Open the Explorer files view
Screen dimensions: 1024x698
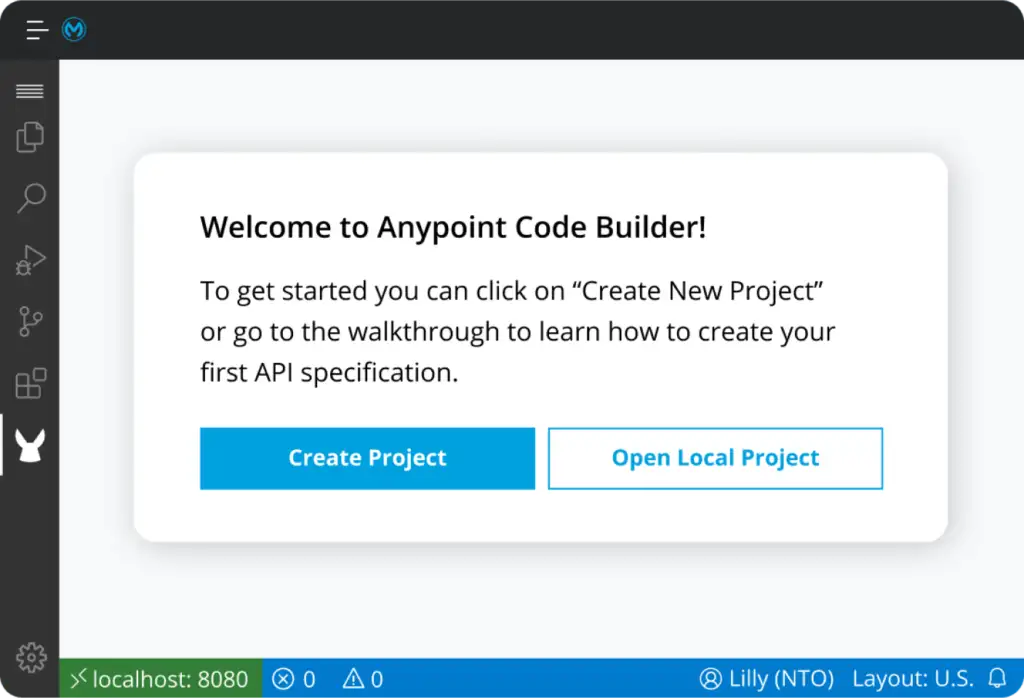pyautogui.click(x=30, y=137)
